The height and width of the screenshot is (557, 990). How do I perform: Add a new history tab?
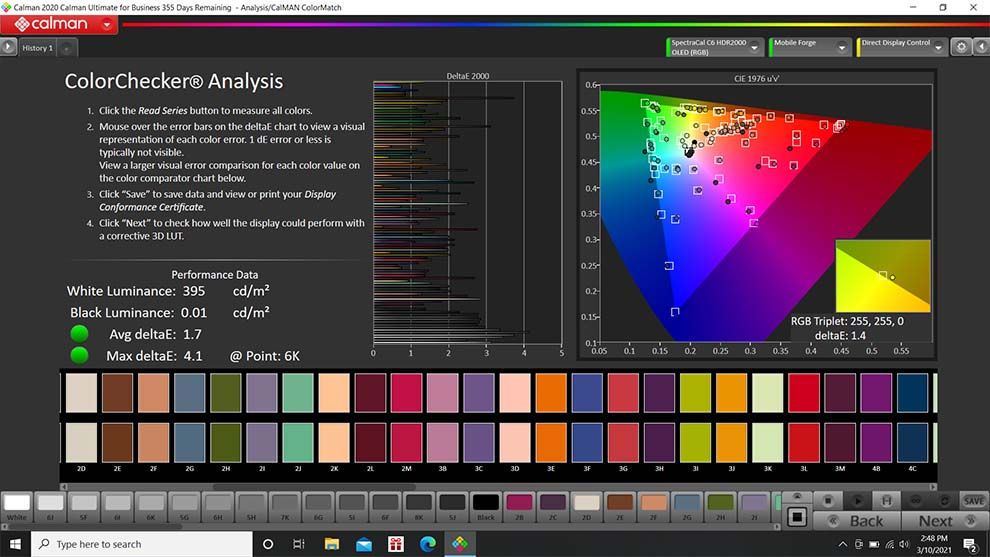(x=66, y=48)
